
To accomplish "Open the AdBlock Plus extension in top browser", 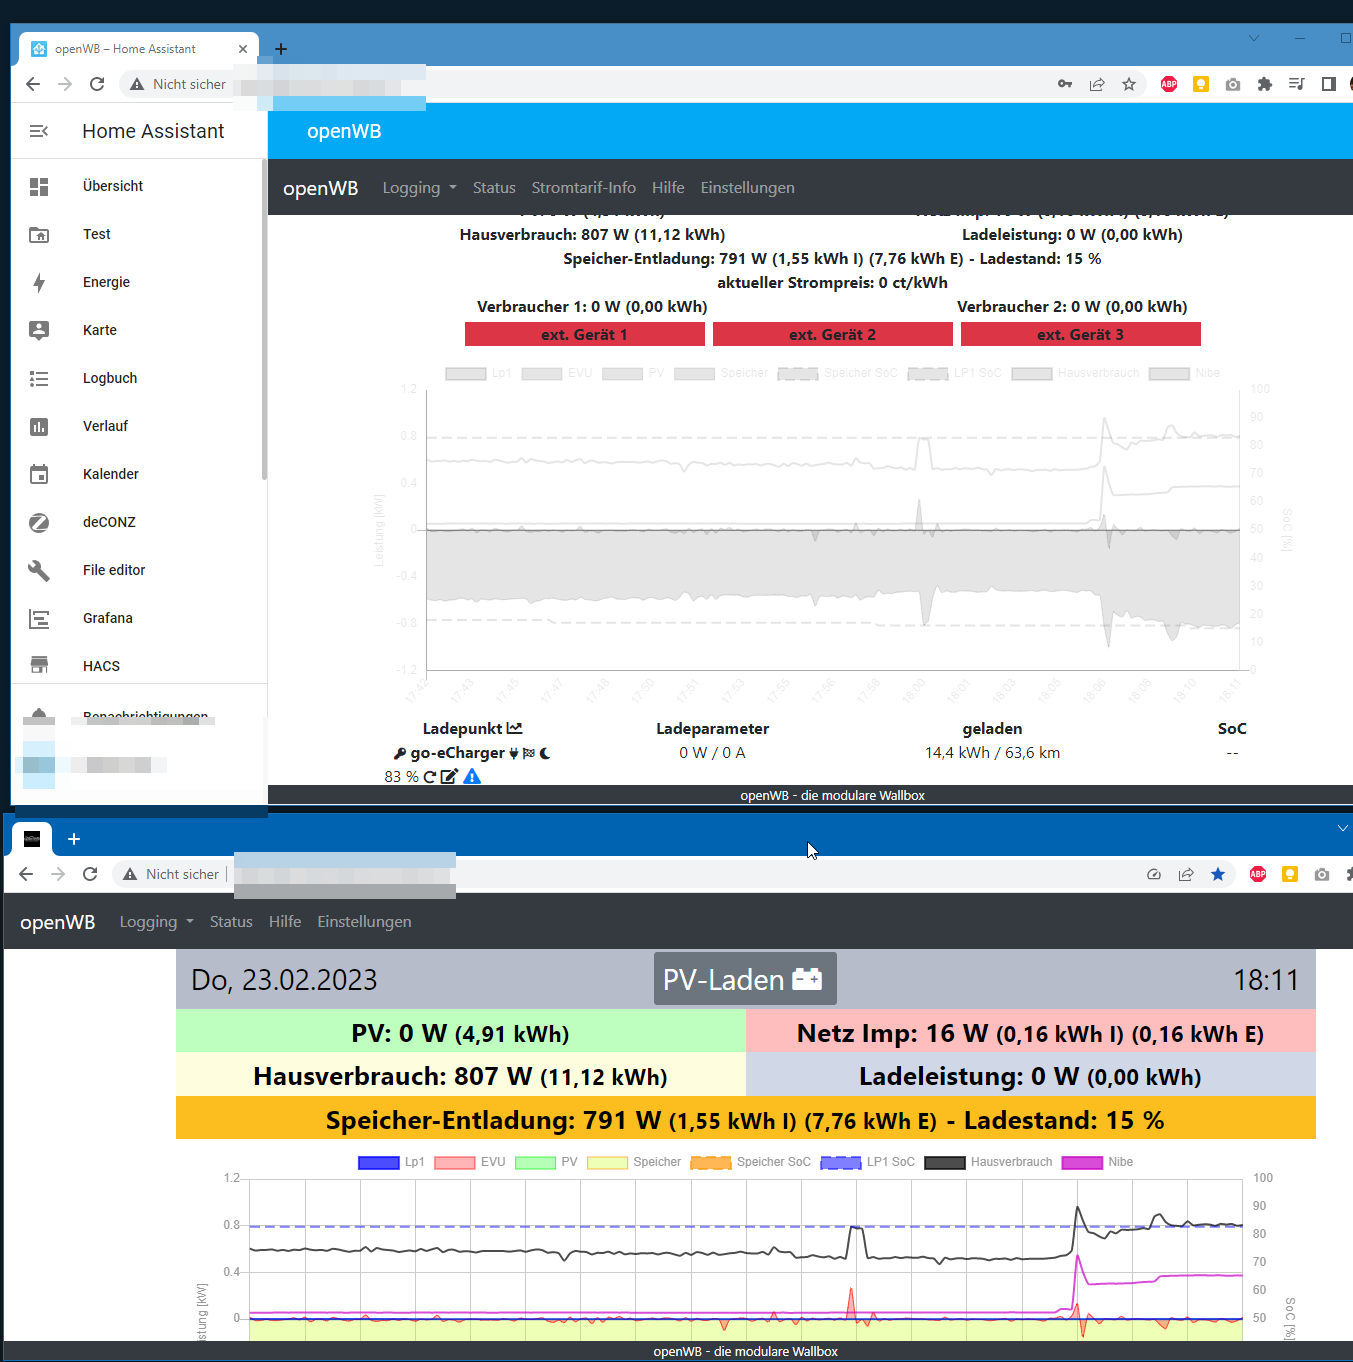I will pos(1168,84).
